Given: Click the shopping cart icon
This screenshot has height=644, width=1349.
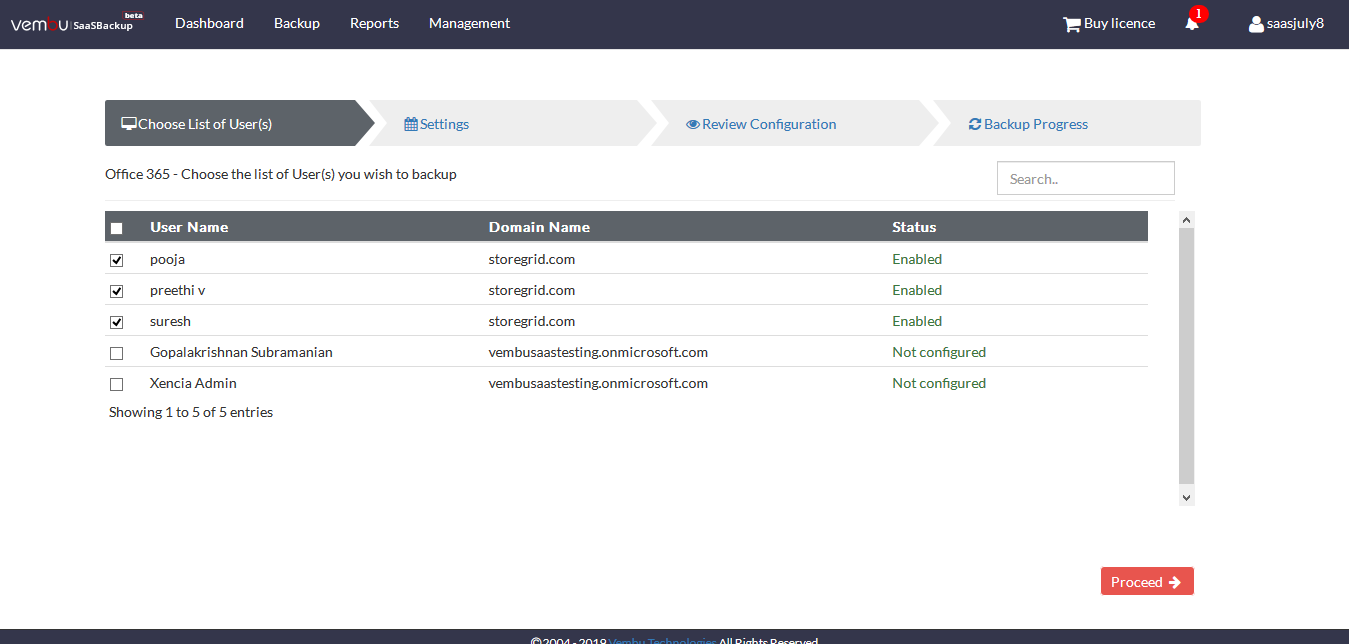Looking at the screenshot, I should coord(1071,24).
